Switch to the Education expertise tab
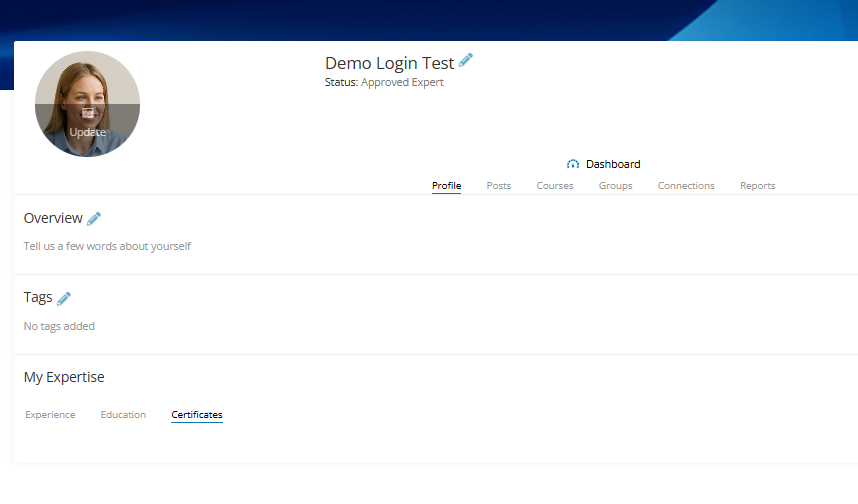 point(123,415)
